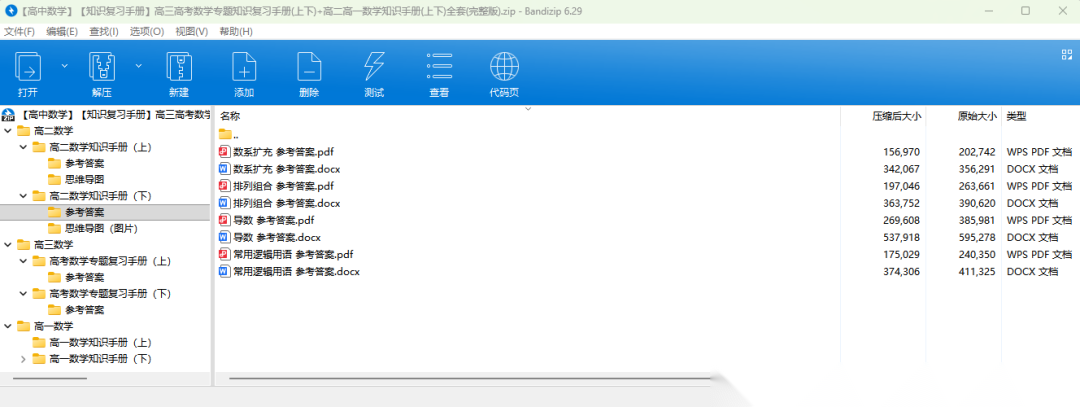Sort by the 名称 column header
Screen dimensions: 1080x407
coord(231,117)
